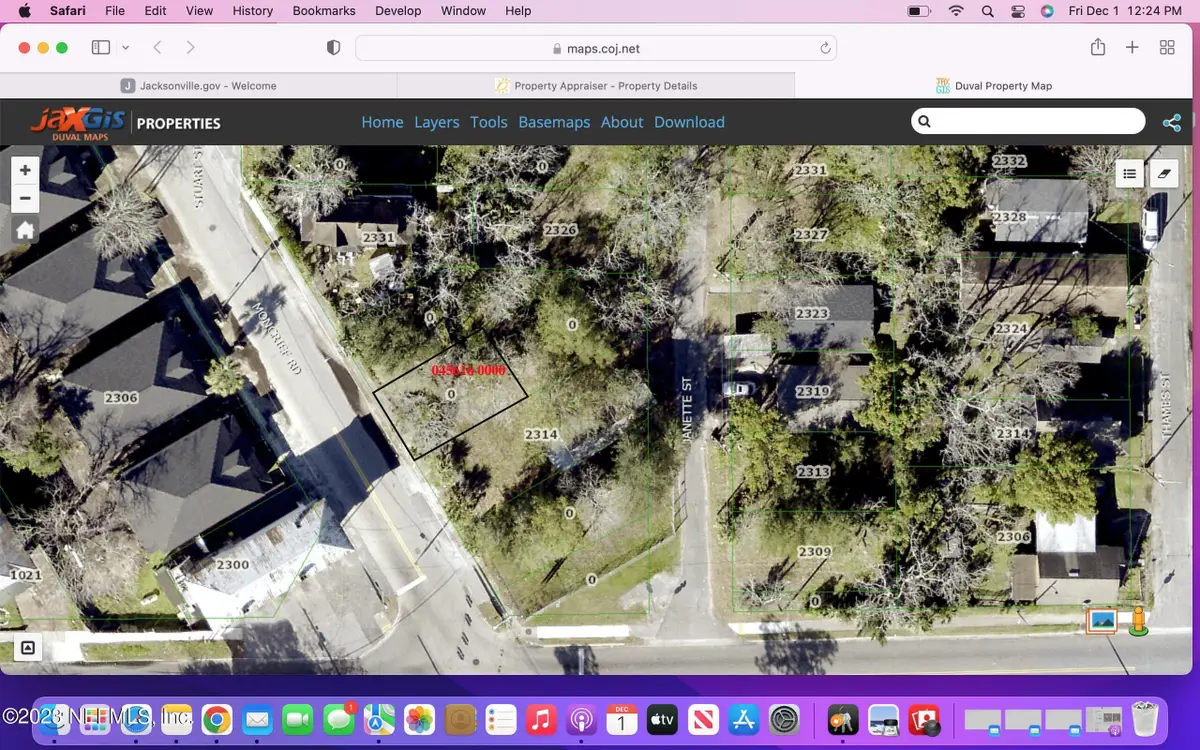Click the Street View pegman marker
1200x750 pixels.
1140,621
